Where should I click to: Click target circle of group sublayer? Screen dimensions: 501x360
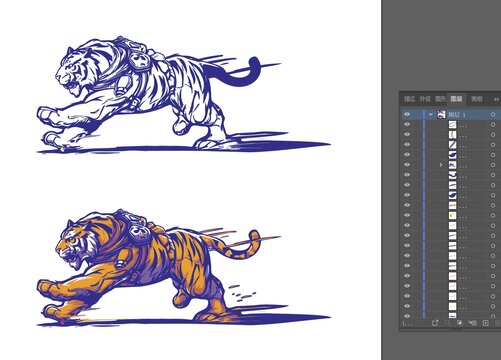(x=493, y=165)
